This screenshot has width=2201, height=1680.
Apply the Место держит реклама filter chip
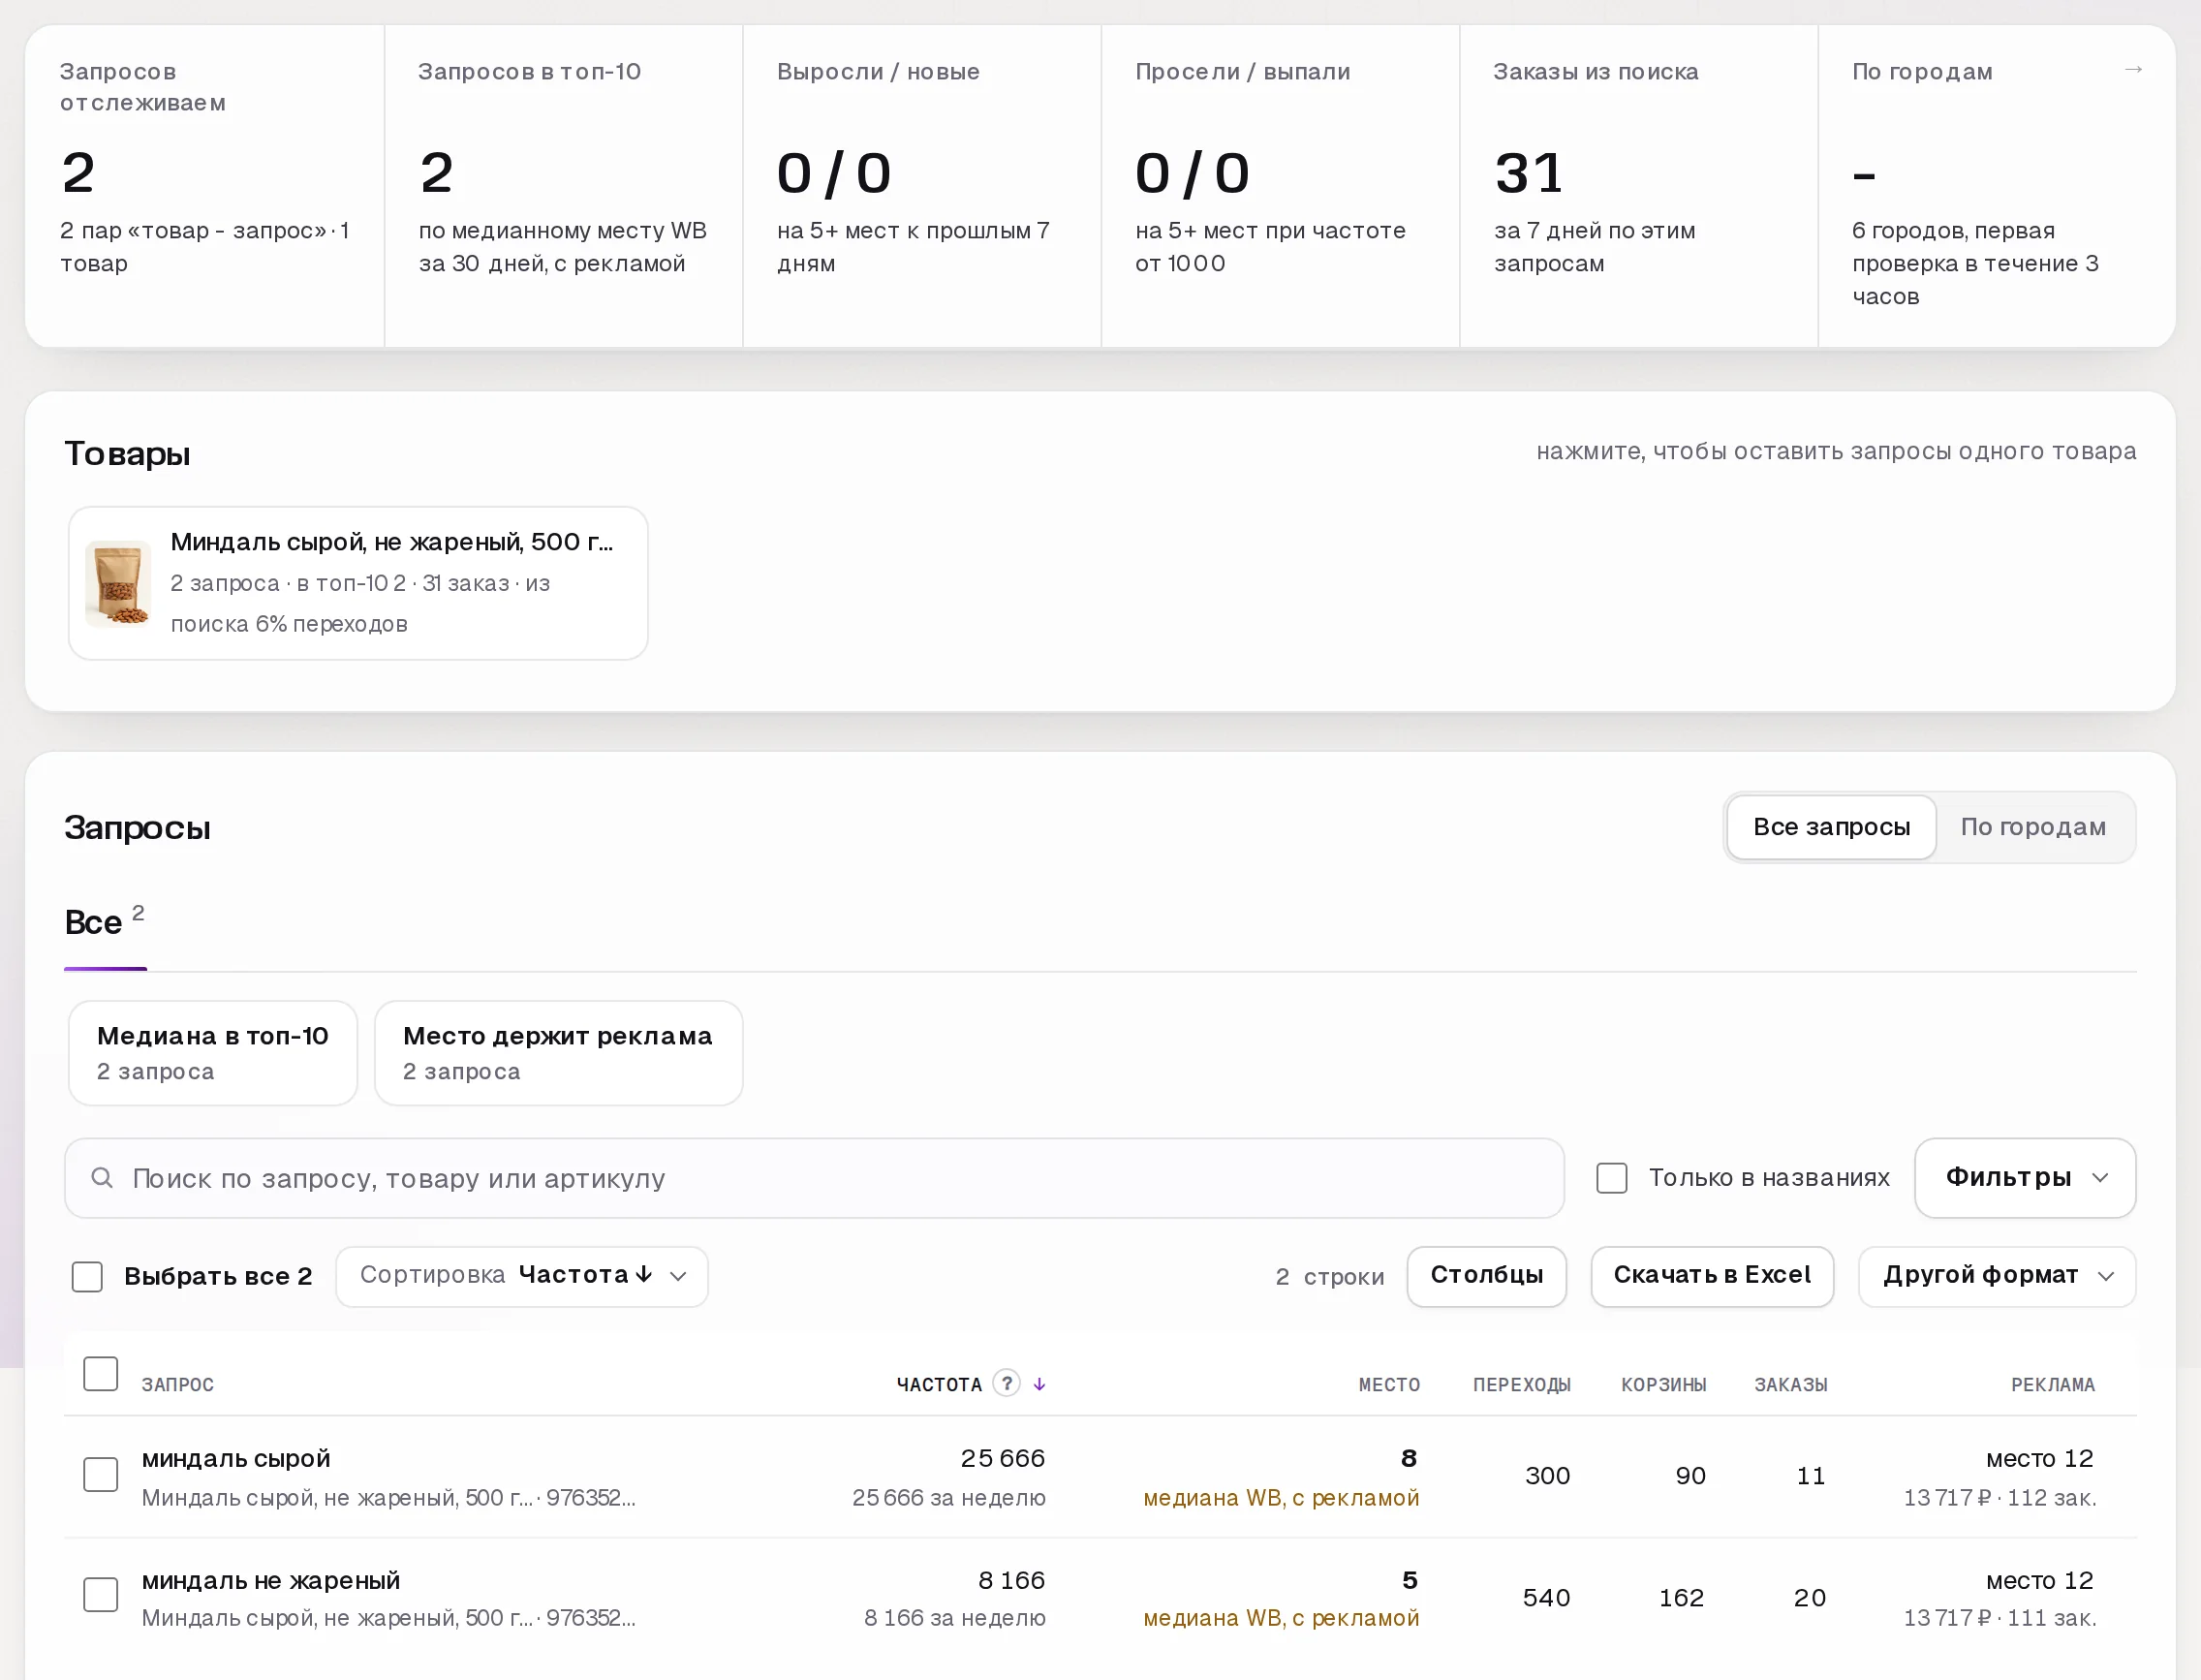[558, 1053]
